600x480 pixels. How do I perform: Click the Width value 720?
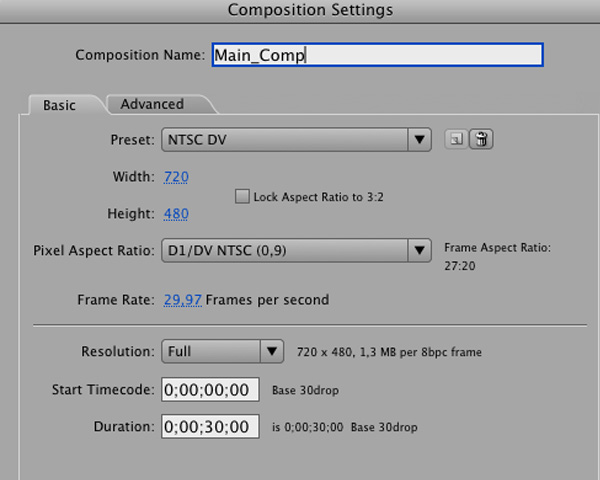pyautogui.click(x=176, y=177)
